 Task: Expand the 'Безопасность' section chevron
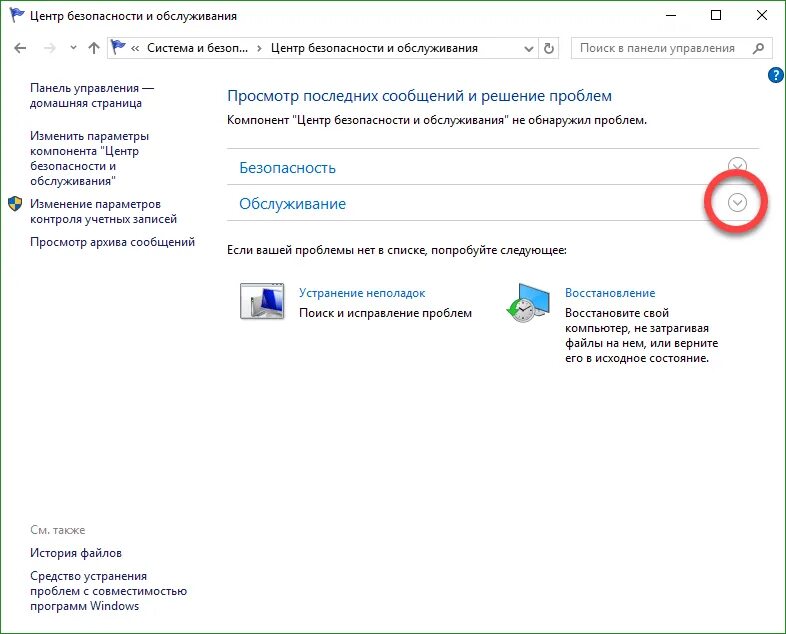pos(737,166)
